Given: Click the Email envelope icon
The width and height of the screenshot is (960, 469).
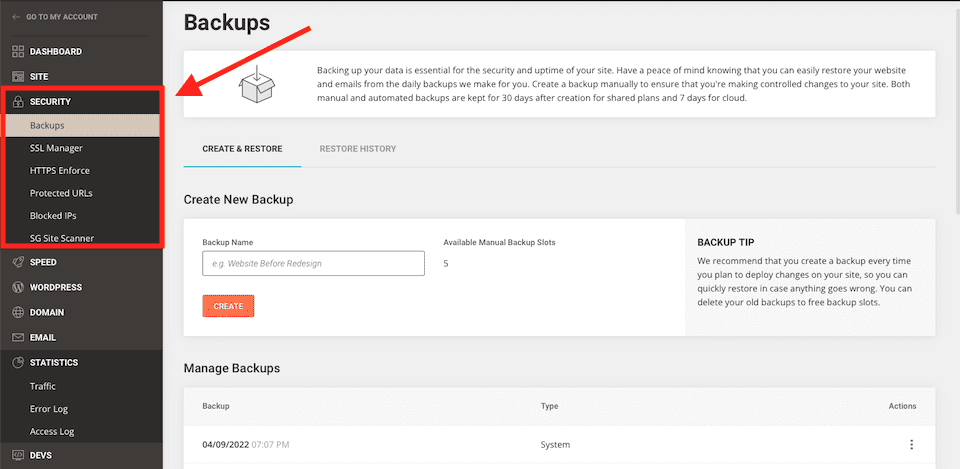Looking at the screenshot, I should click(18, 337).
